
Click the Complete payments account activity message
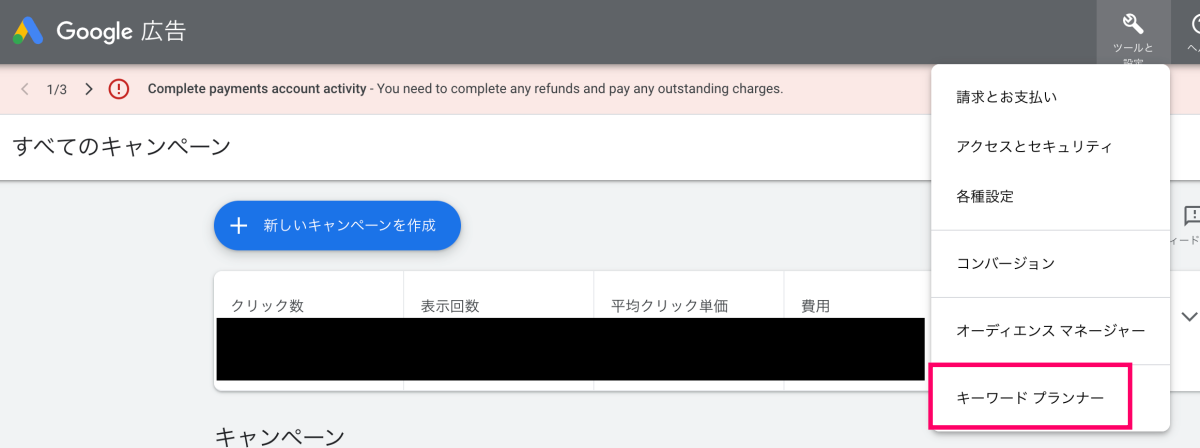(x=465, y=89)
